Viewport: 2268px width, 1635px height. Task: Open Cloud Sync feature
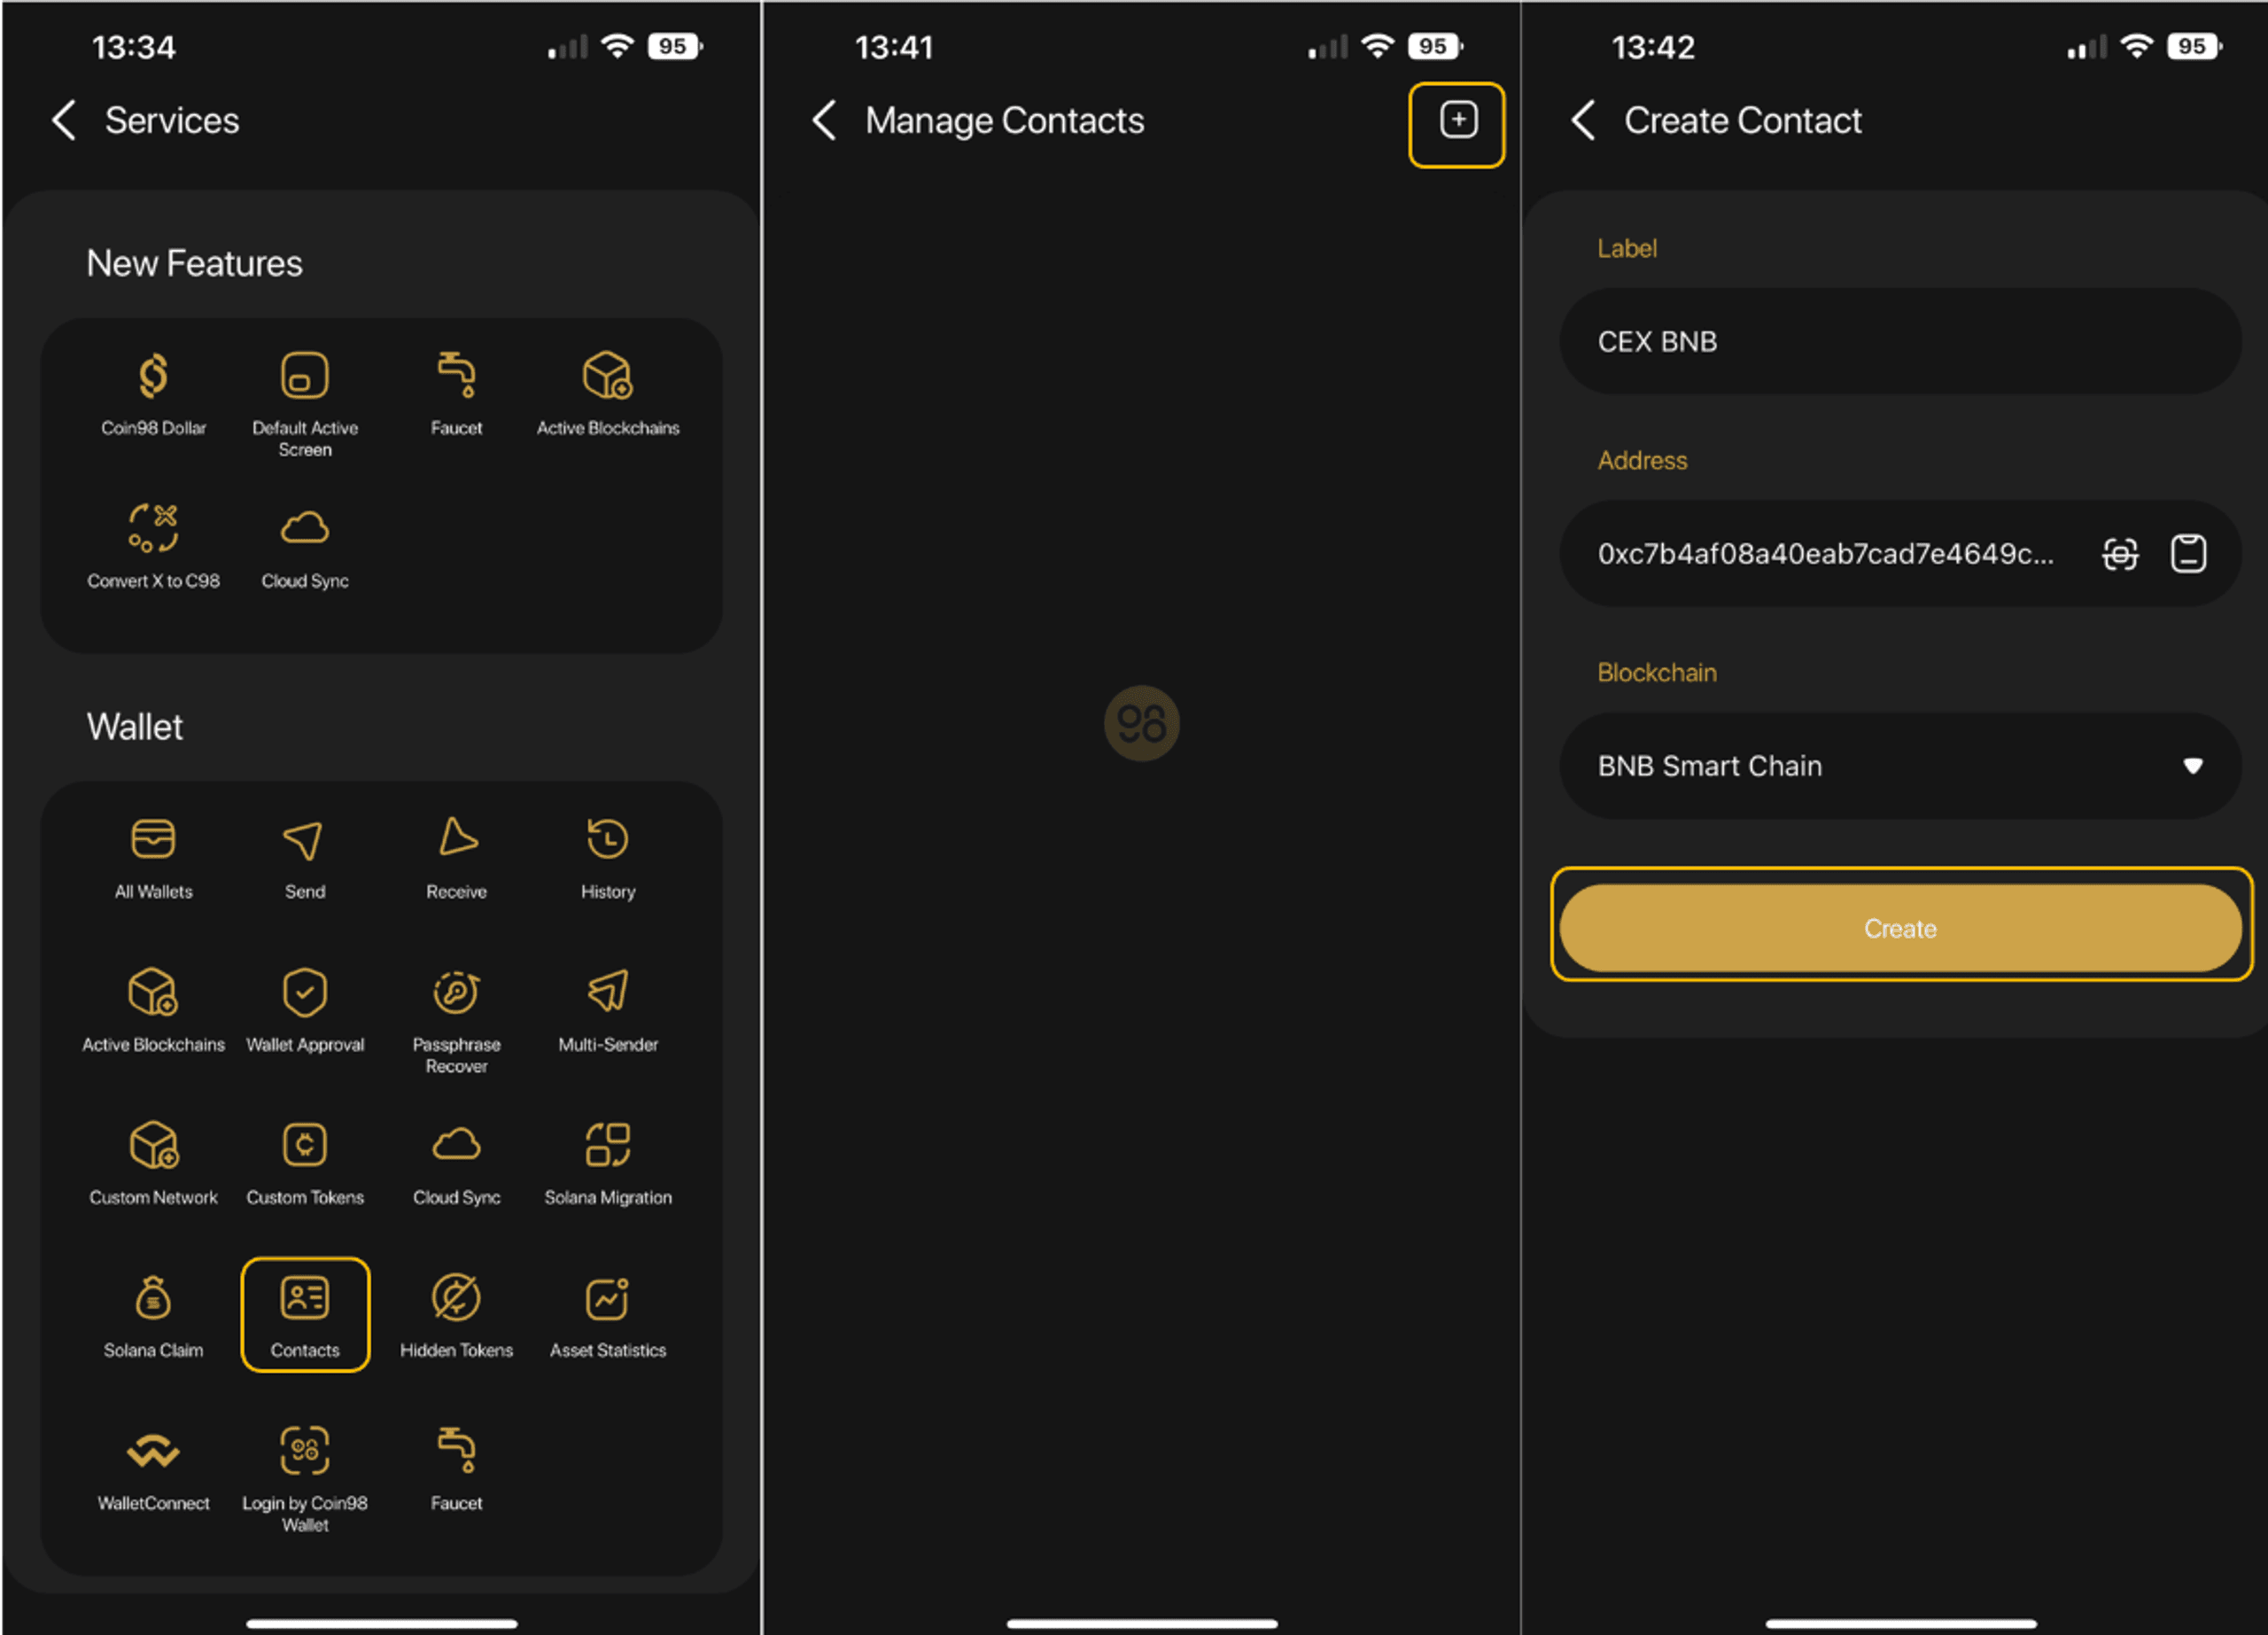301,546
